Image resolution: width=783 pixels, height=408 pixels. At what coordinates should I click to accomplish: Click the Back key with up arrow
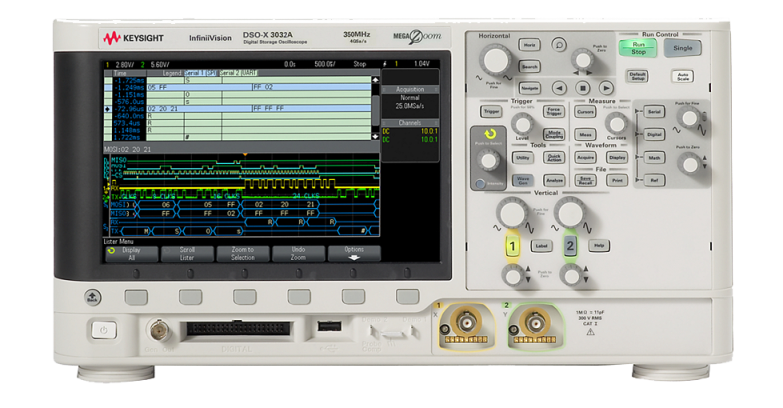92,297
